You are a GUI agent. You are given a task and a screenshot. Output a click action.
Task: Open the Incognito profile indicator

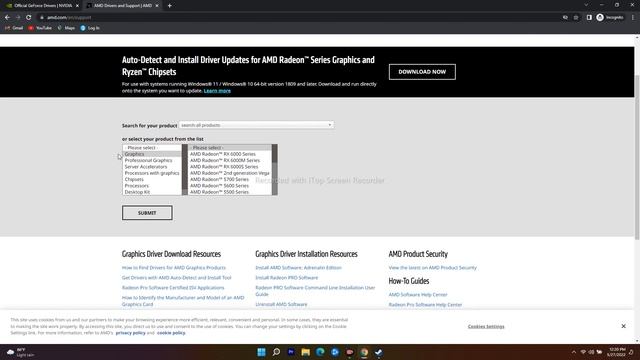[x=610, y=18]
